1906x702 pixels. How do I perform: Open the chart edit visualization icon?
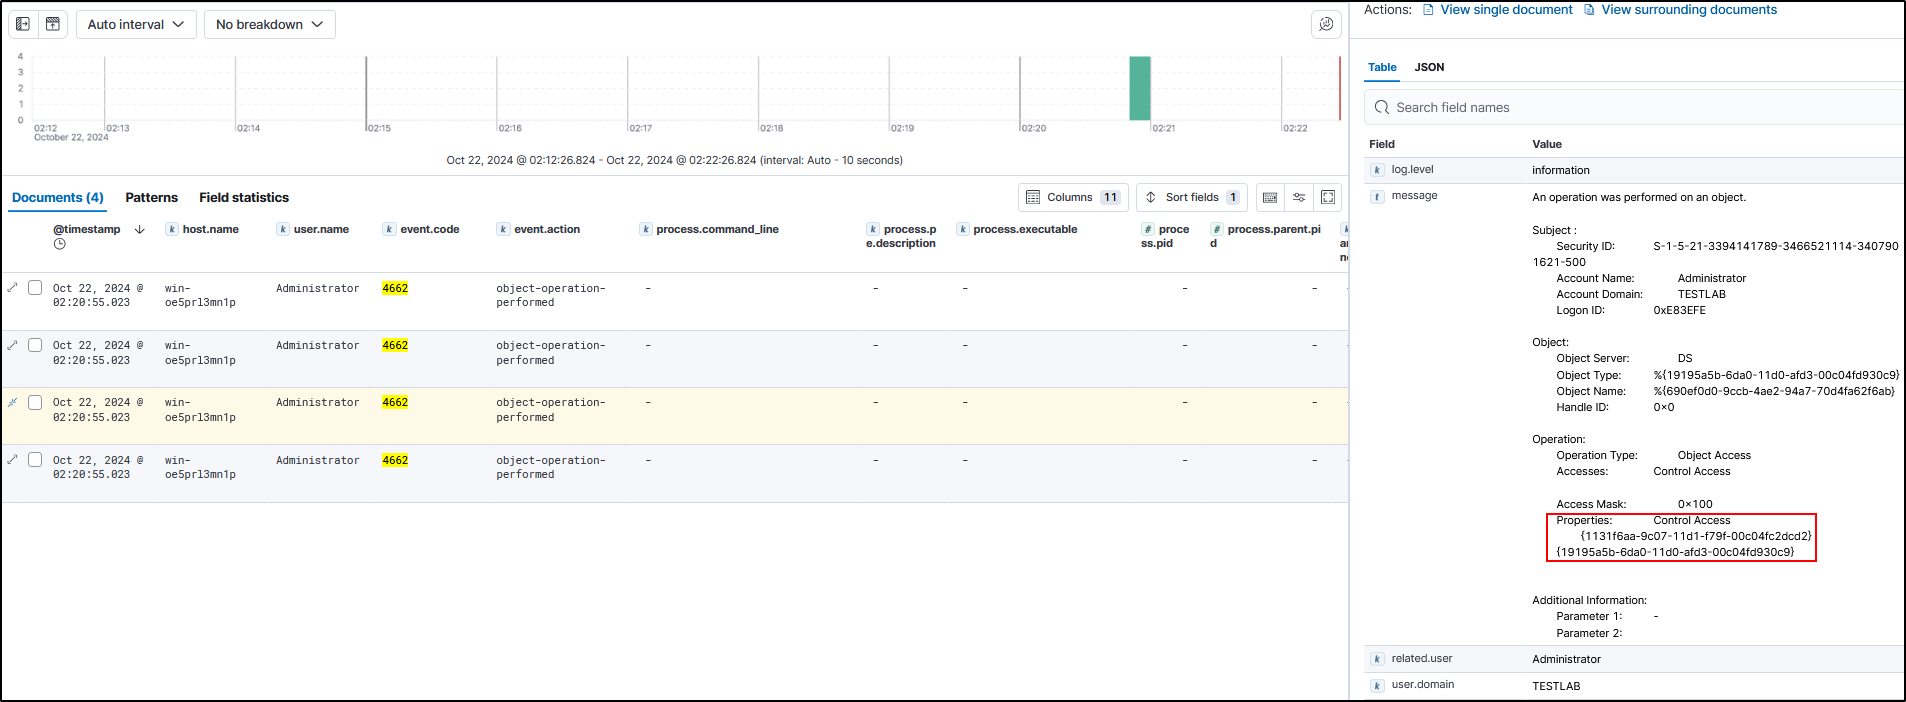pyautogui.click(x=1326, y=24)
